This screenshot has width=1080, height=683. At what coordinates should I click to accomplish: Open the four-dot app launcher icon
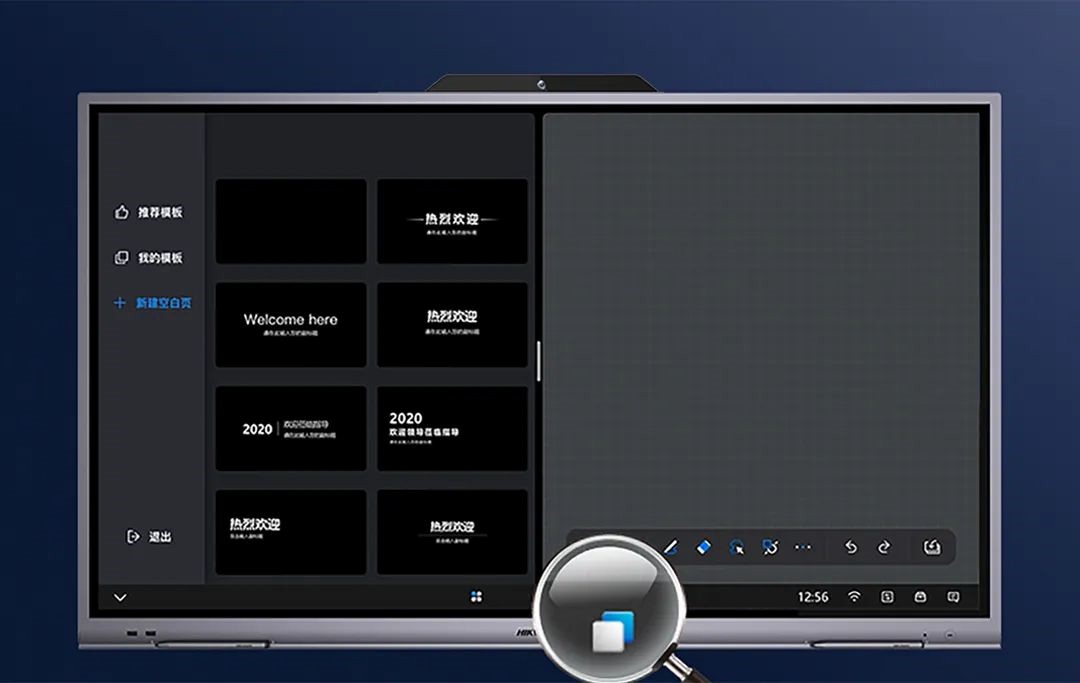coord(476,597)
